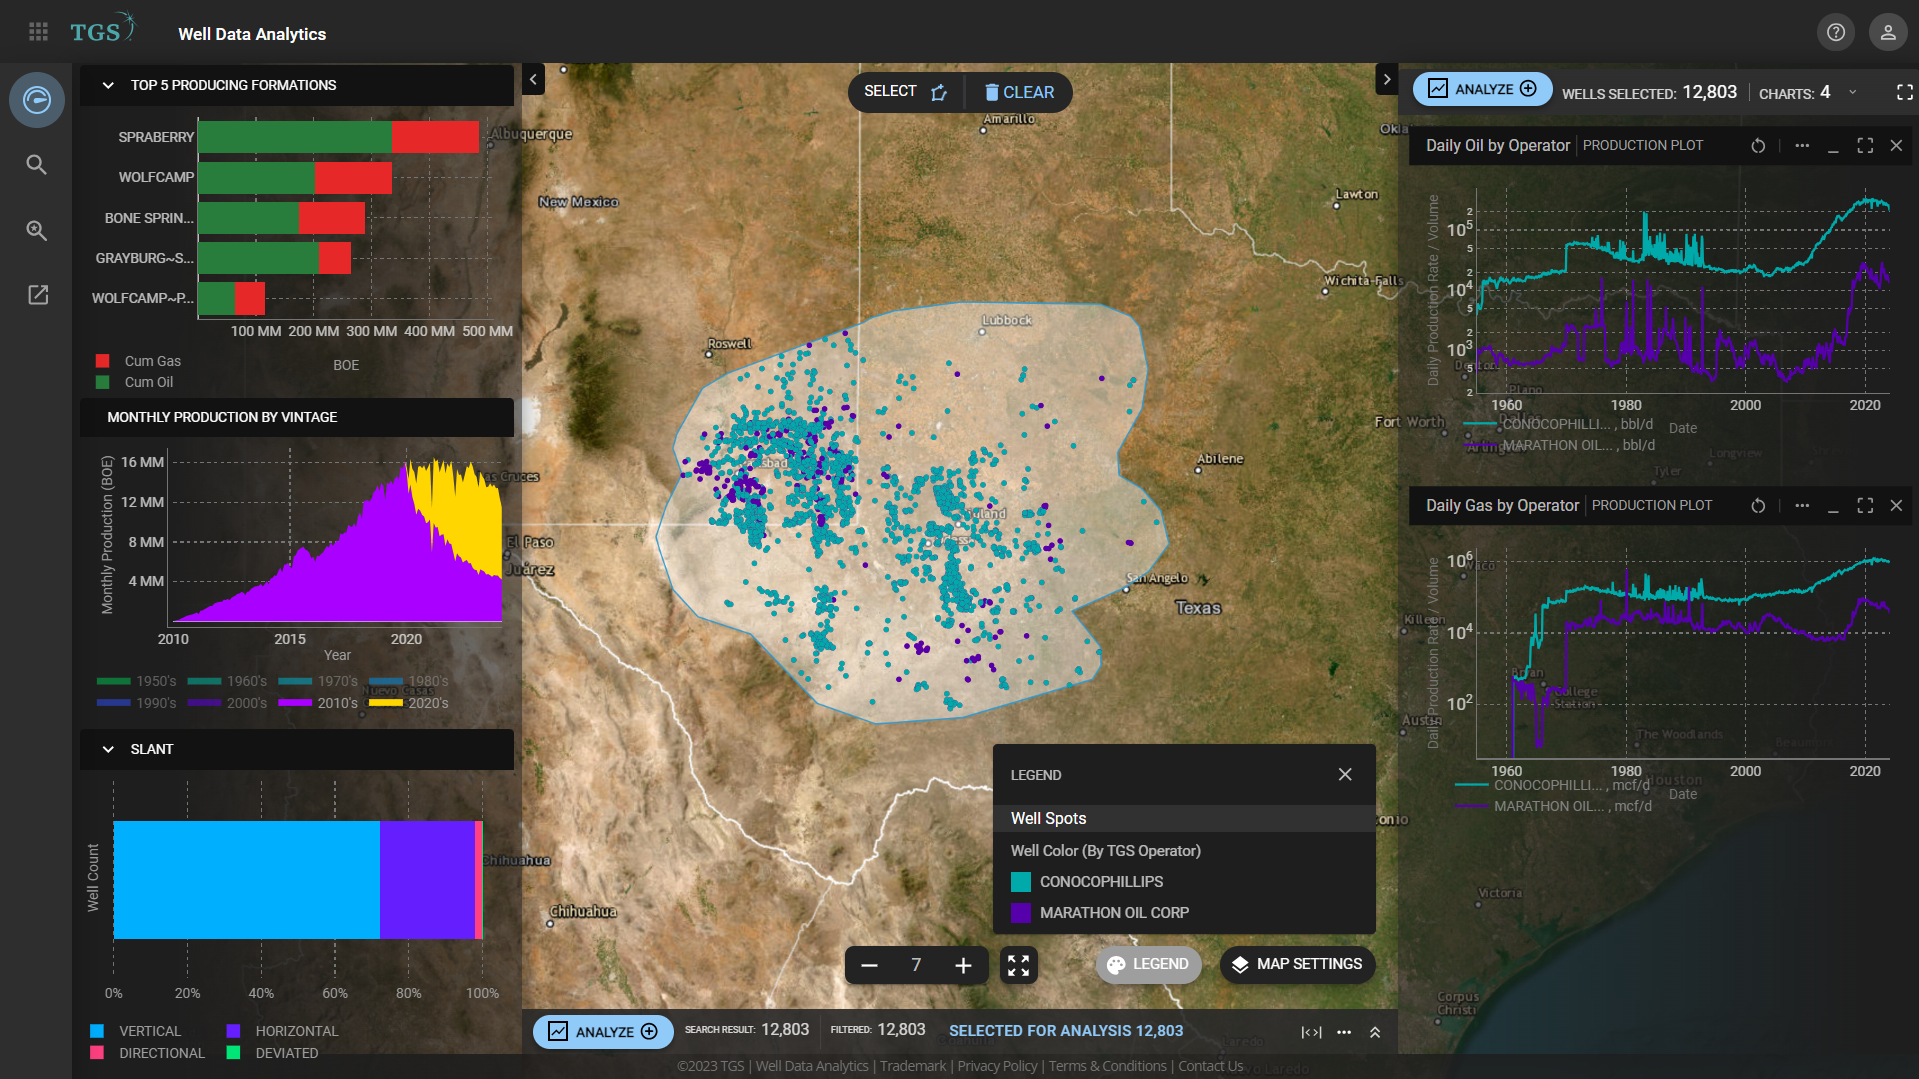Click the search magnifier in left sidebar
1919x1079 pixels.
coord(37,165)
